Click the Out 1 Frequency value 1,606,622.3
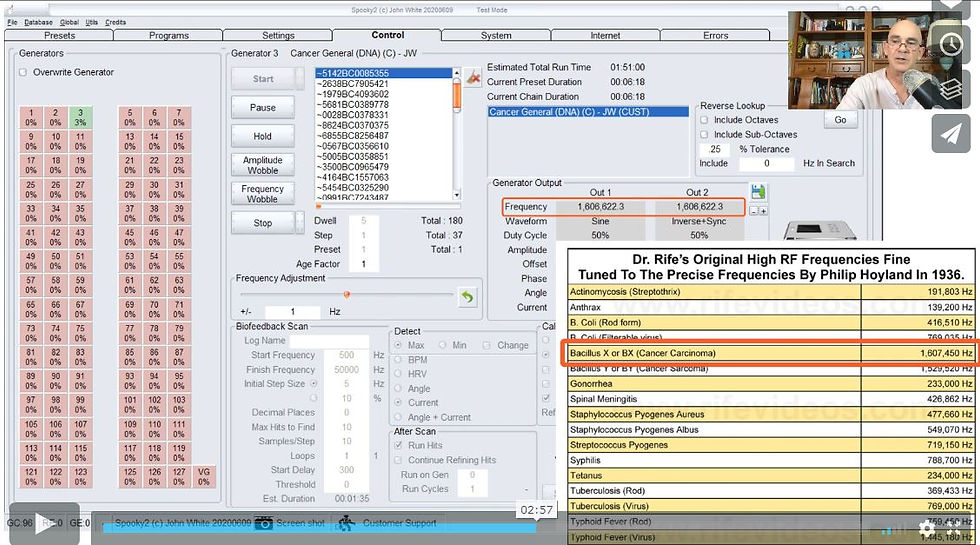 click(601, 207)
